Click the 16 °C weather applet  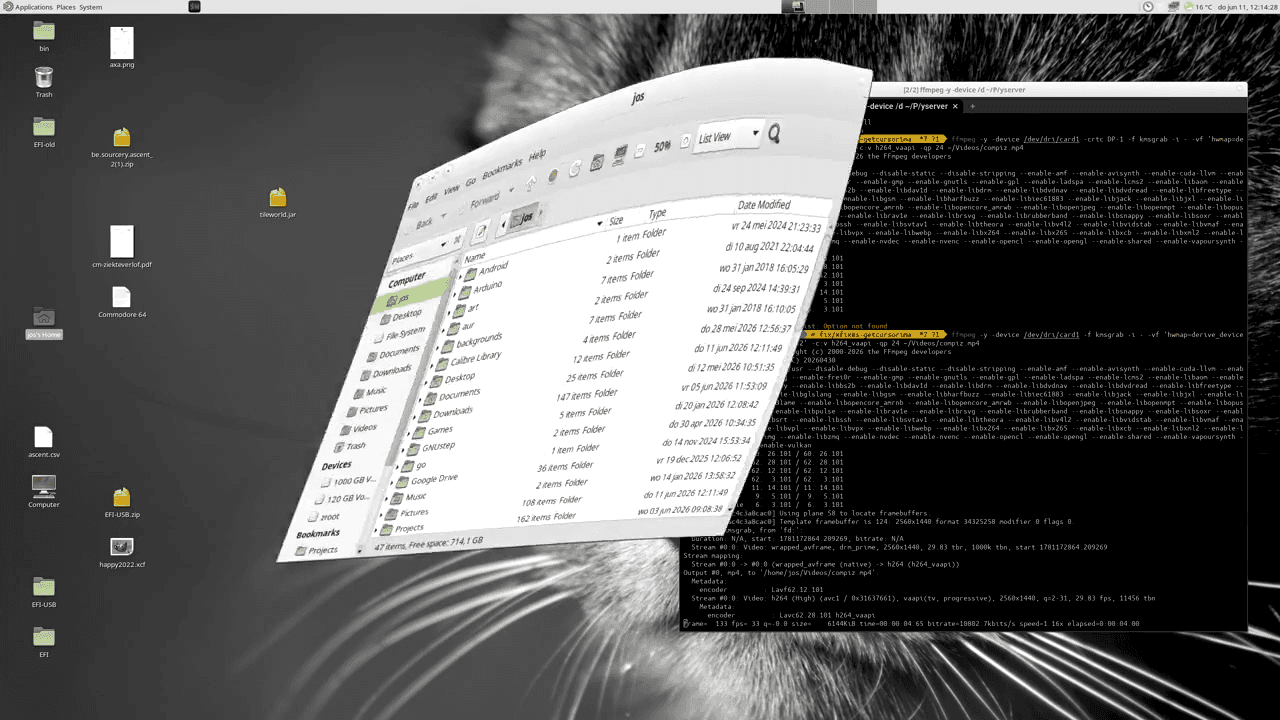click(1196, 7)
